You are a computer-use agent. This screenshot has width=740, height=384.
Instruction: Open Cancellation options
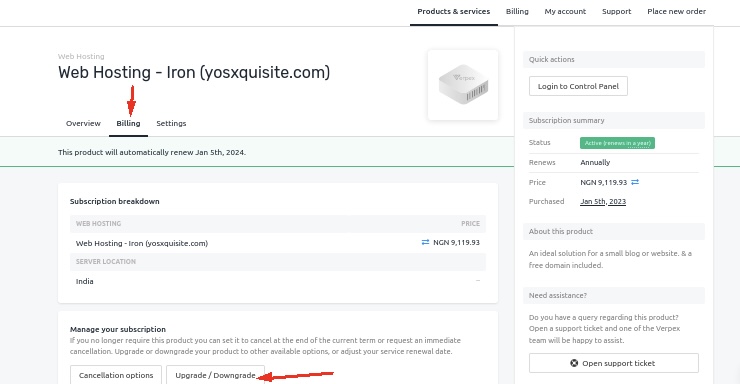tap(116, 375)
